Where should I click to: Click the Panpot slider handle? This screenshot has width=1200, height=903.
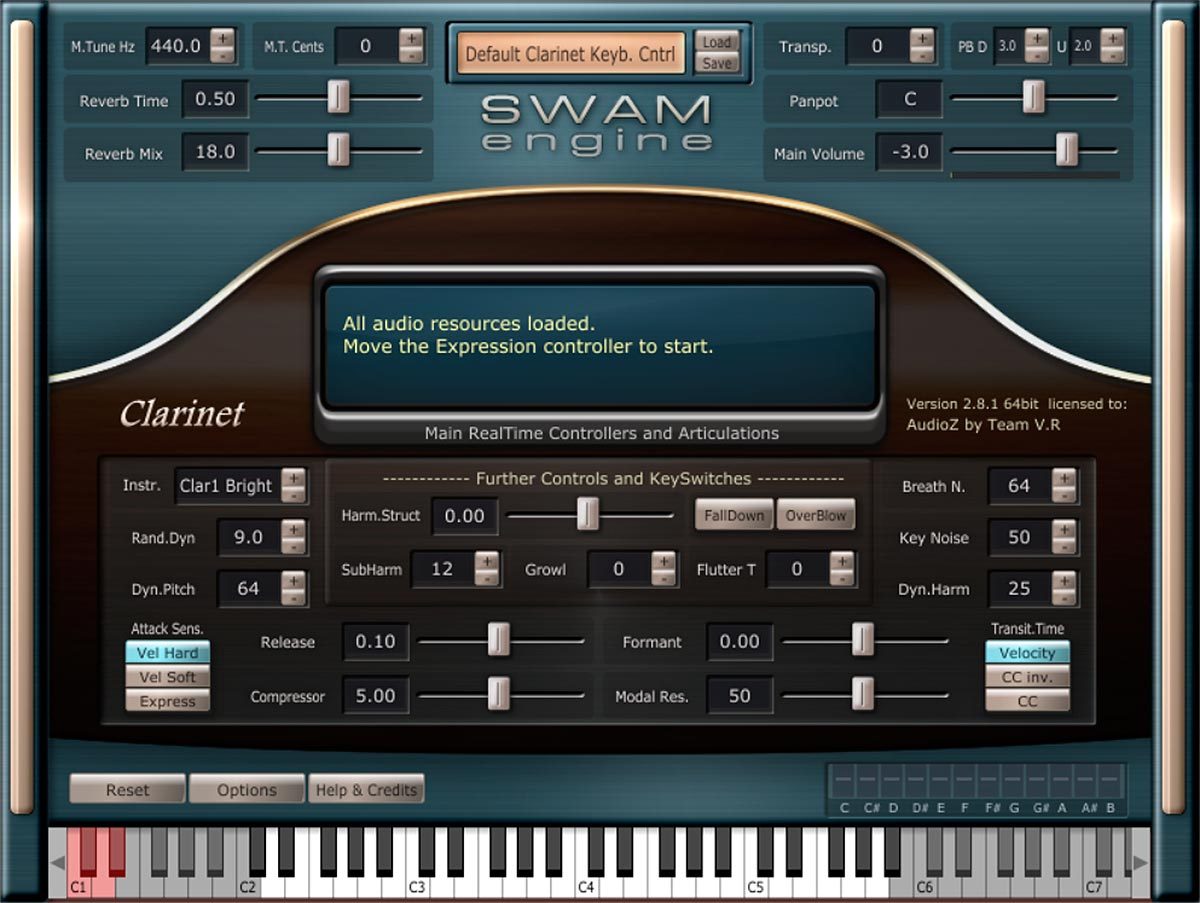(1033, 97)
